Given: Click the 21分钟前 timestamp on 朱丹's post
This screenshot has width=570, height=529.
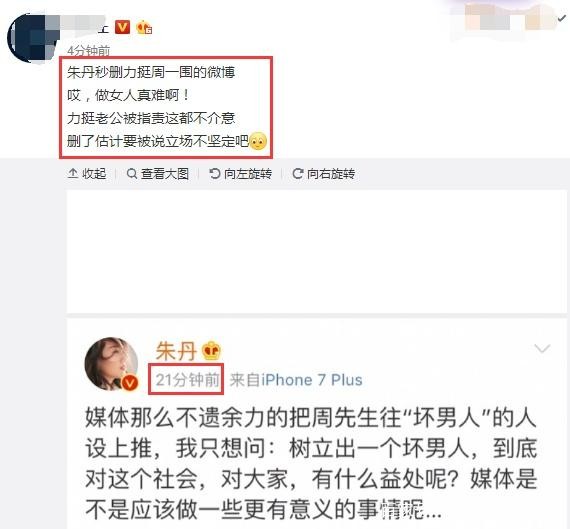Looking at the screenshot, I should 187,380.
